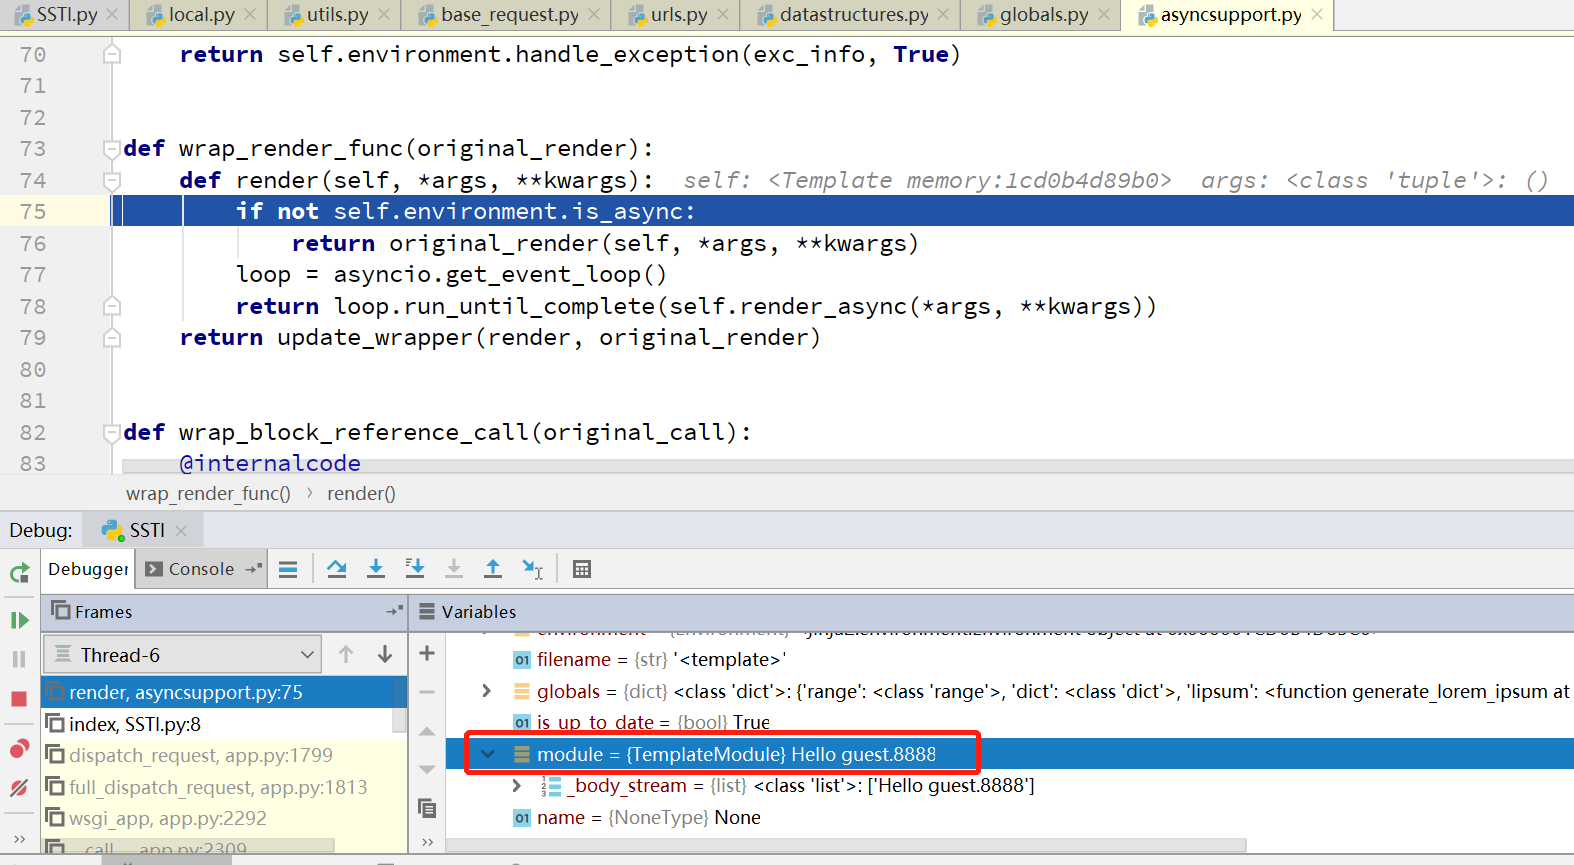
Task: Close the asyncsupport.py tab
Action: (x=1317, y=14)
